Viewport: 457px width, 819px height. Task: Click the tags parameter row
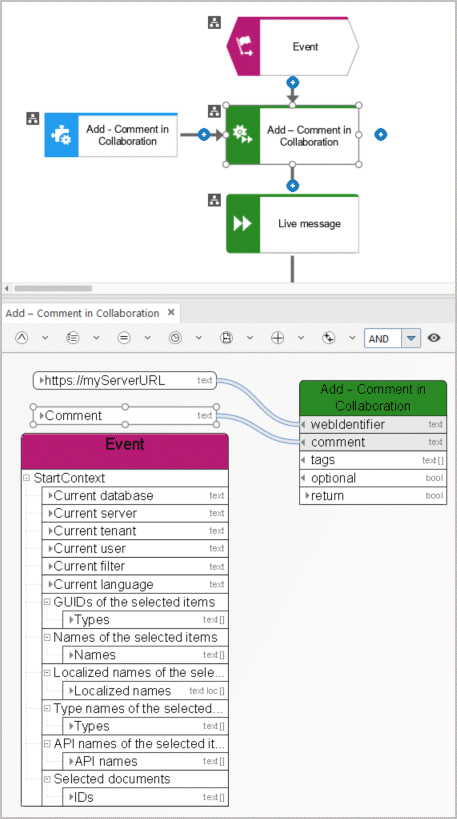pos(373,460)
